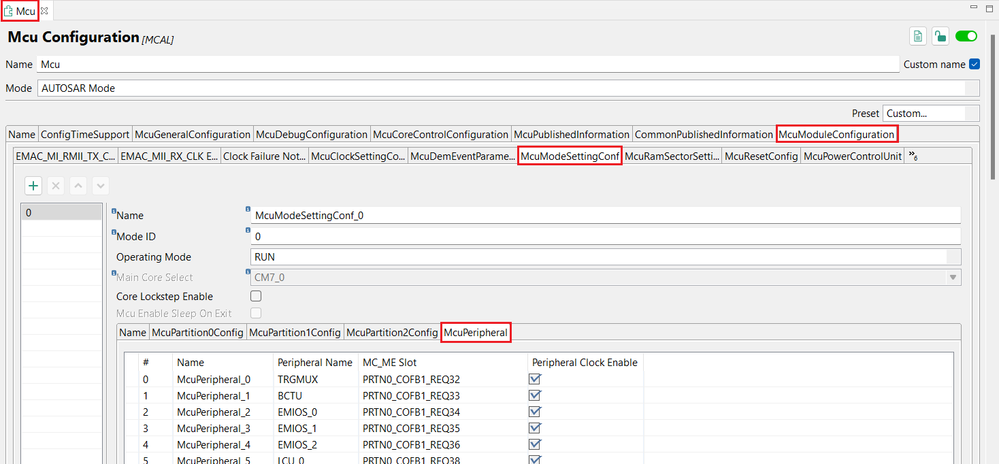Toggle clock enable for McuPeripheral_4 EMIOS_2
Image resolution: width=999 pixels, height=464 pixels.
[x=535, y=444]
